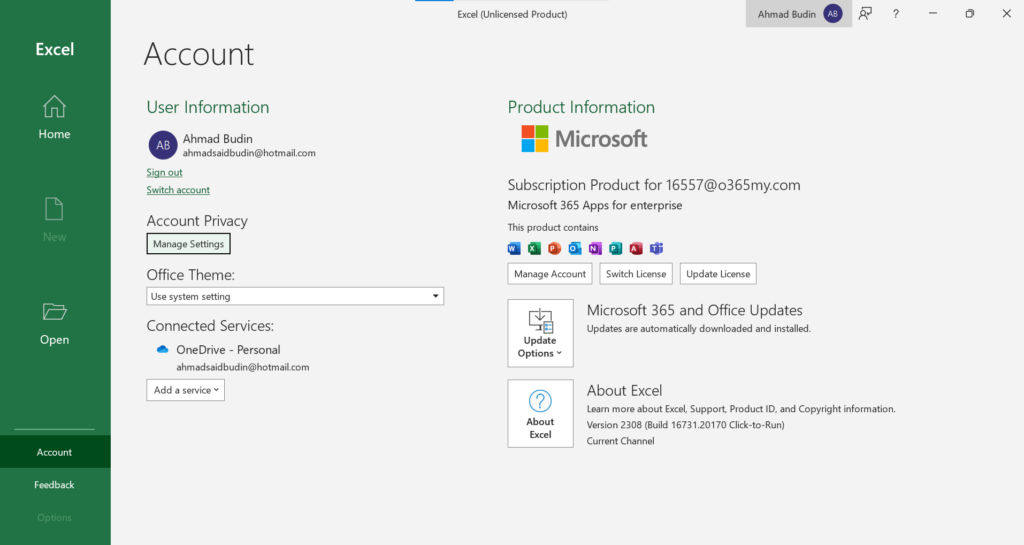Click the Outlook app icon
This screenshot has height=545, width=1024.
tap(575, 248)
